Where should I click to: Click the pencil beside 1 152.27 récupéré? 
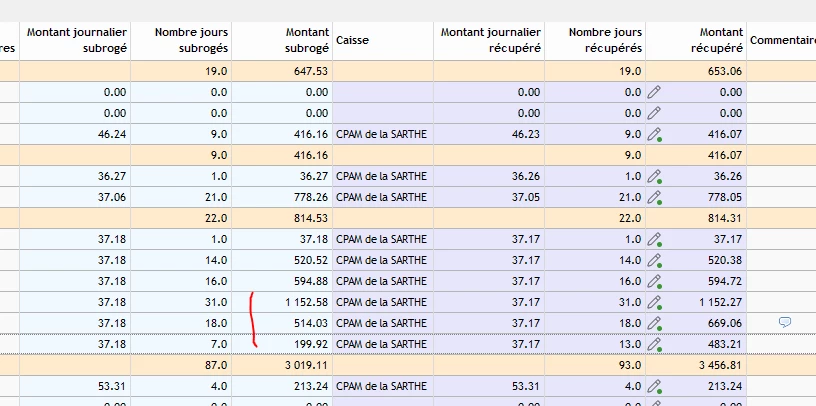coord(654,302)
